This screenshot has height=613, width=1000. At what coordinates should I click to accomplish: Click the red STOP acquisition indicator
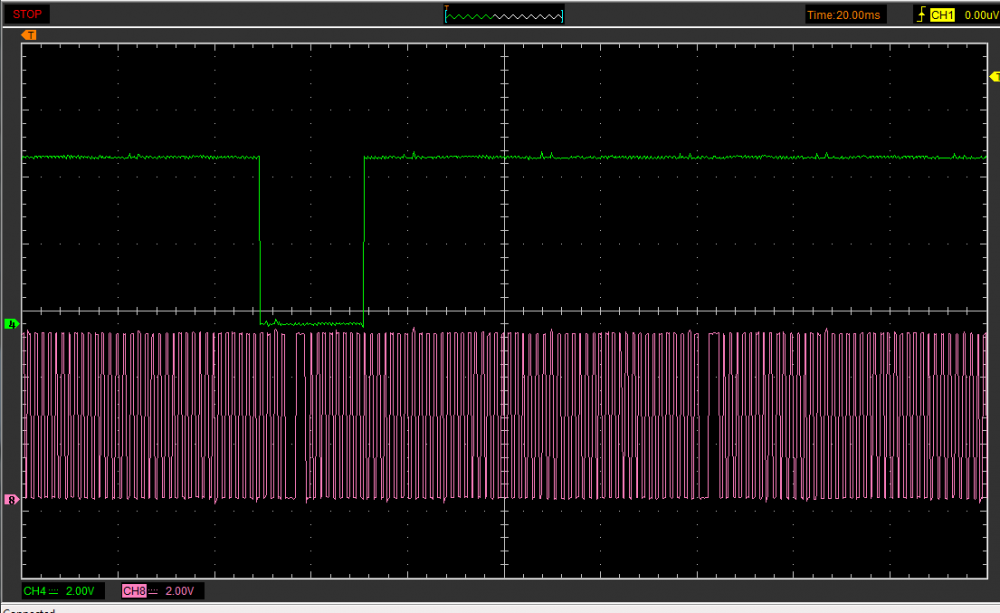click(x=27, y=14)
